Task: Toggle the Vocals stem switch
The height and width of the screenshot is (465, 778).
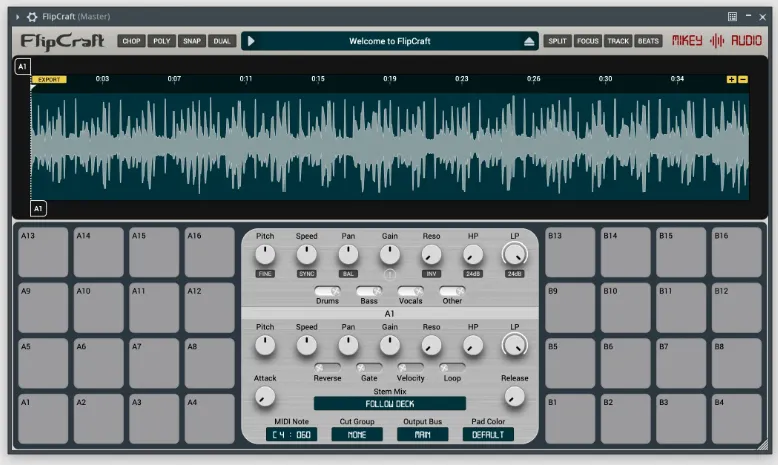Action: coord(411,291)
